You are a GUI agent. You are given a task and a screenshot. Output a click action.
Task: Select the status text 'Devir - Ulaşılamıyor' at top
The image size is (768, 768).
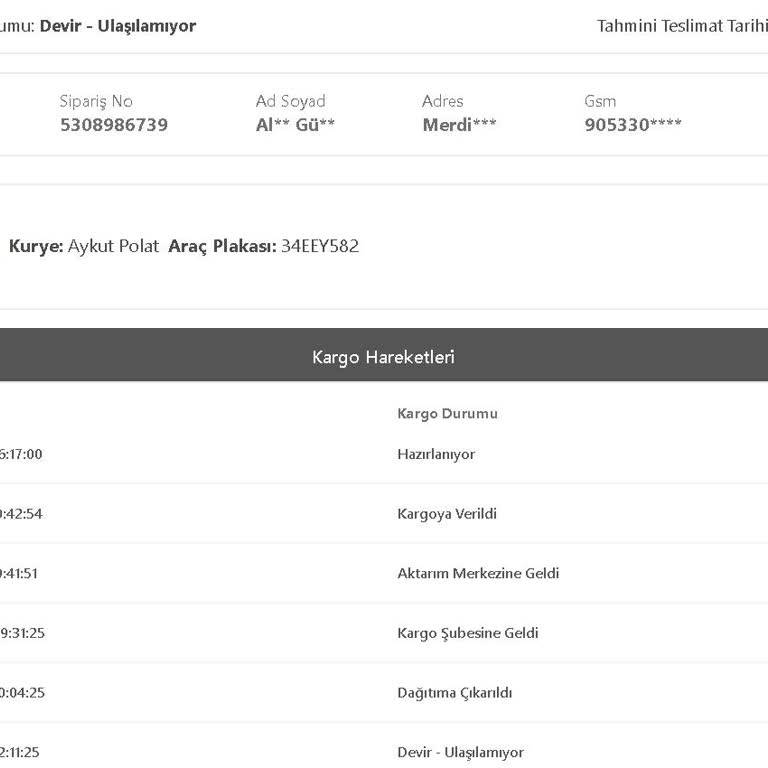click(118, 26)
